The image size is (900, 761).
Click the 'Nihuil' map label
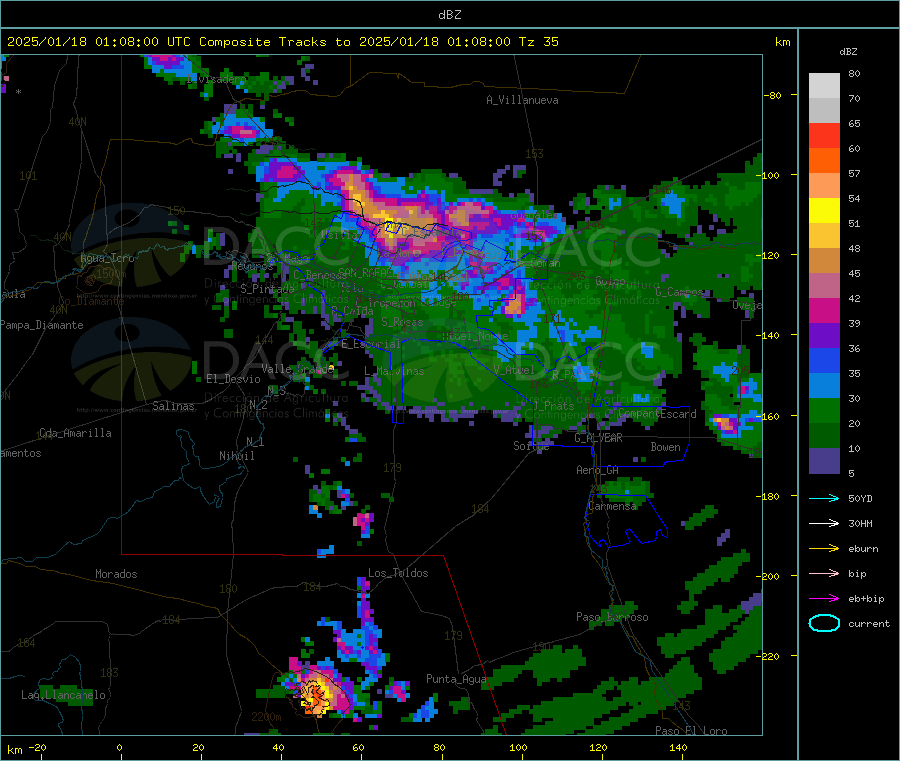pos(236,456)
